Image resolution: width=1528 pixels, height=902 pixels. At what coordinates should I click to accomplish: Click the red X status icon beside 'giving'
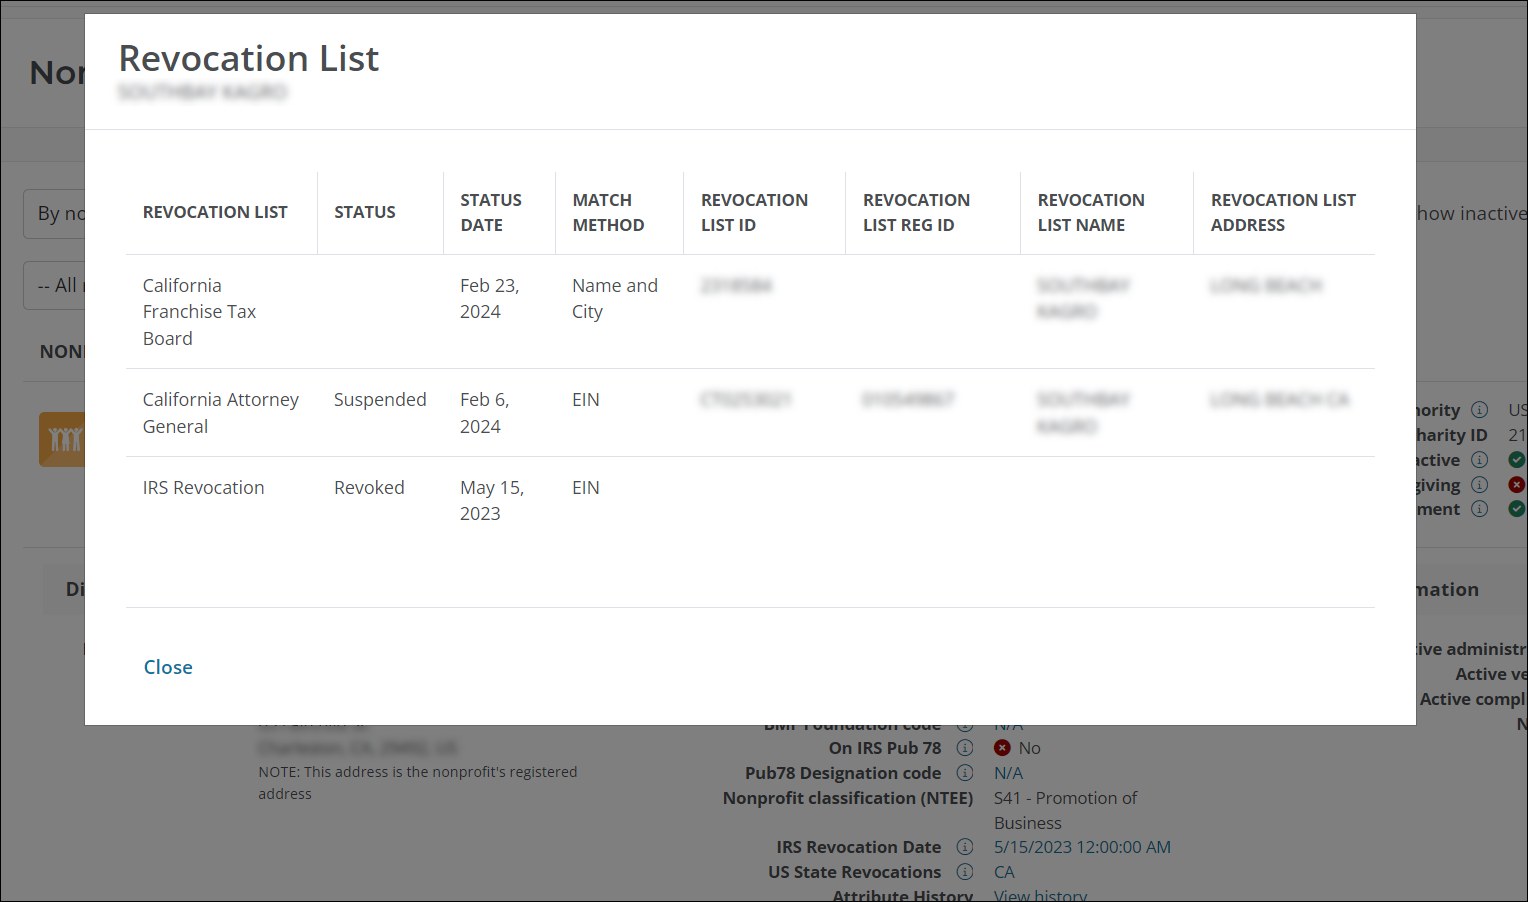(1516, 485)
